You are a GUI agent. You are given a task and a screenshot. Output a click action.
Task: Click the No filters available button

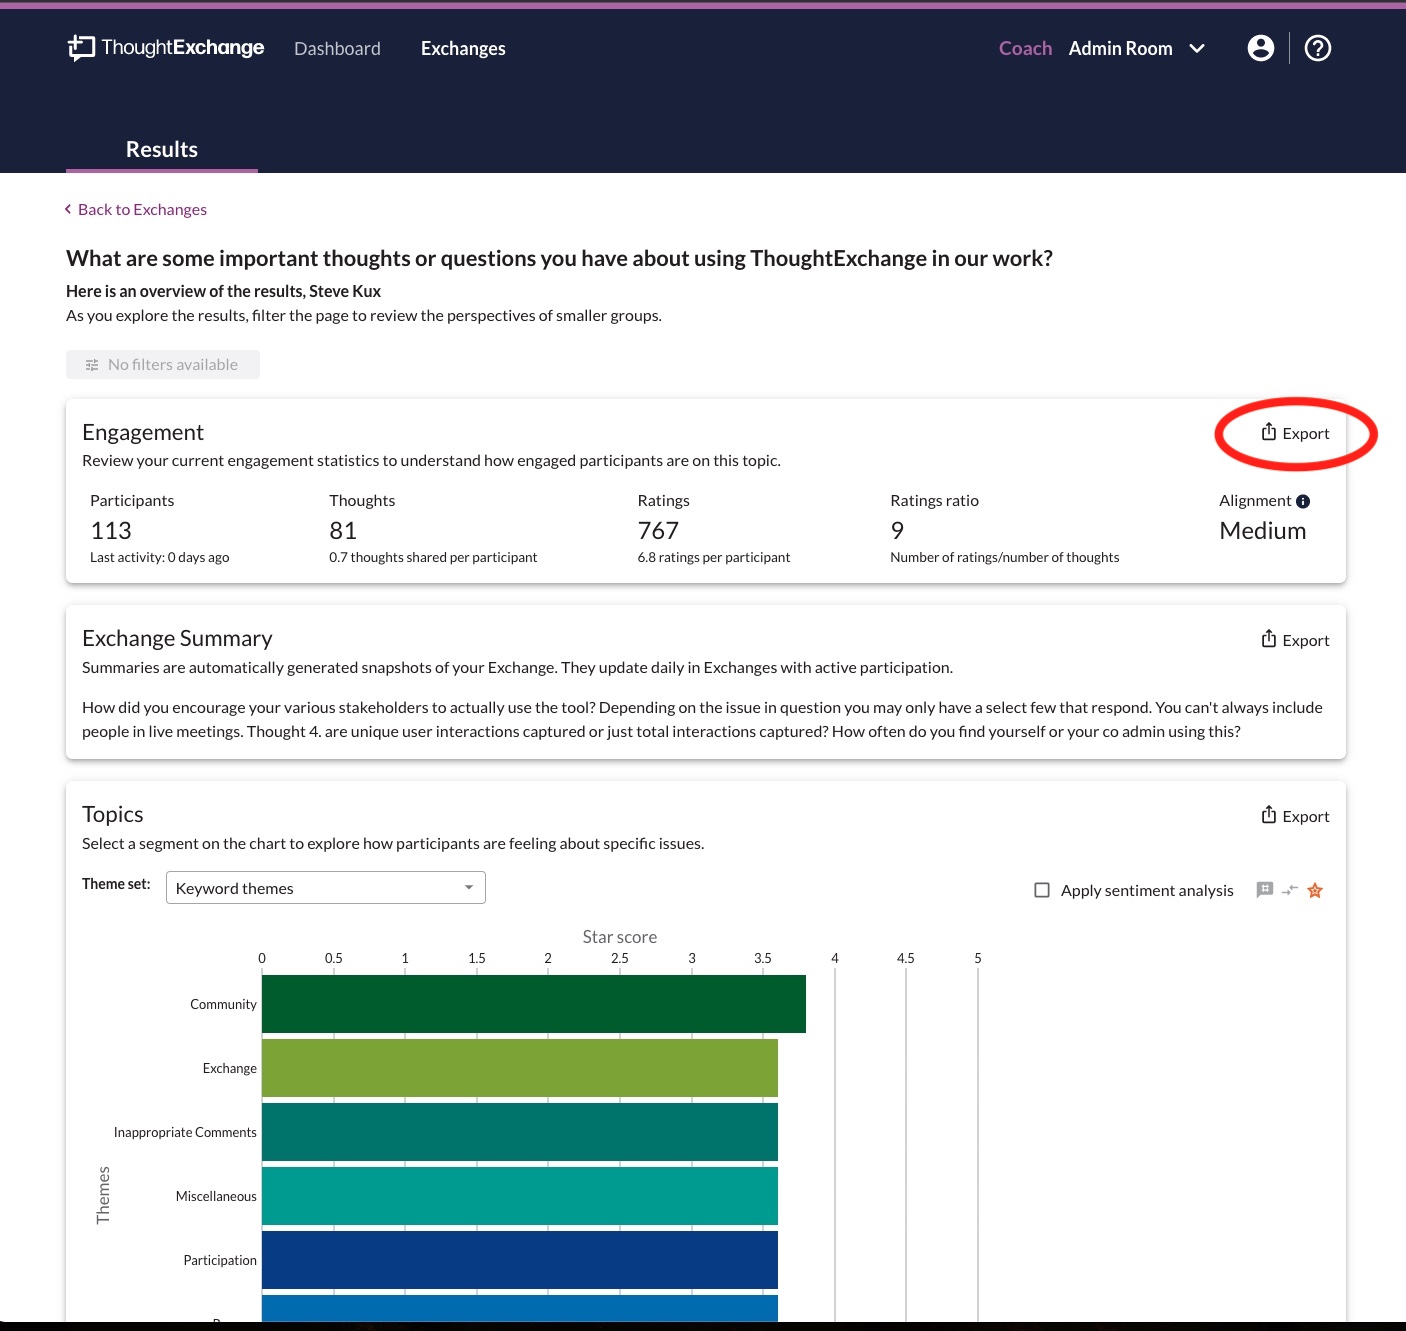(x=163, y=365)
